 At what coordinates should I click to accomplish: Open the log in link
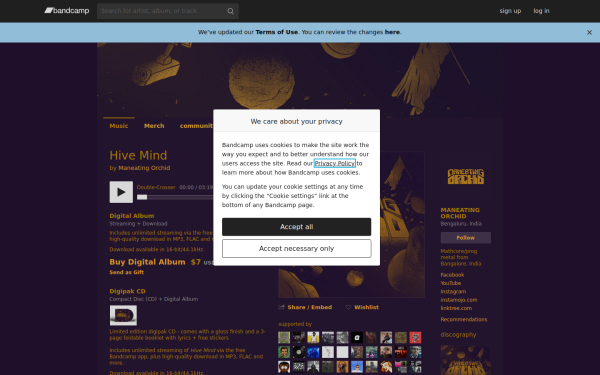click(541, 11)
